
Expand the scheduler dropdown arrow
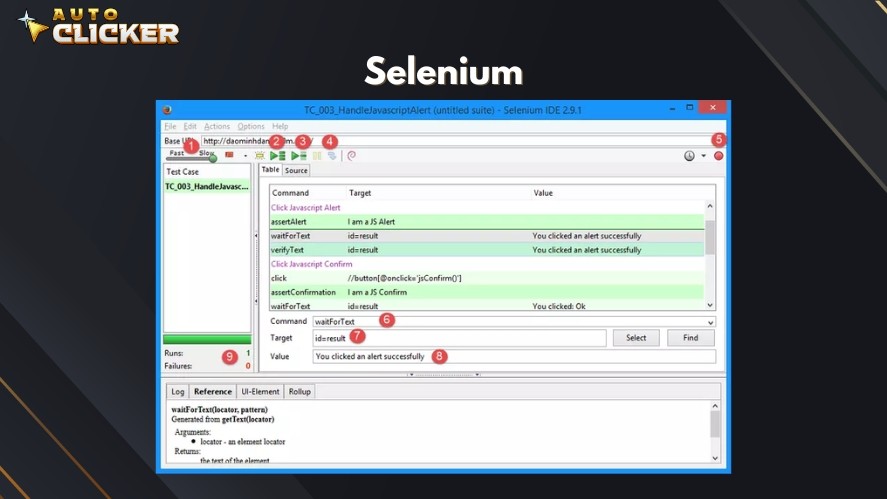point(703,156)
